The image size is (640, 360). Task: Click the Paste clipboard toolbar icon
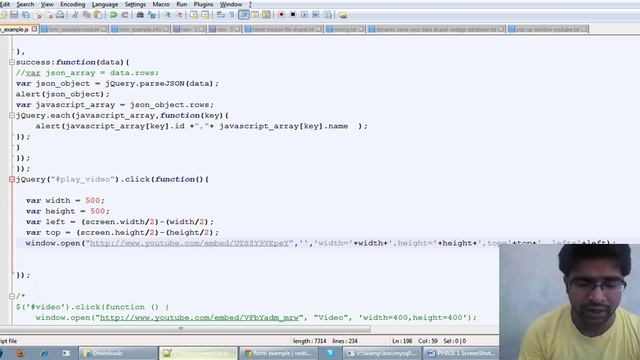(98, 15)
